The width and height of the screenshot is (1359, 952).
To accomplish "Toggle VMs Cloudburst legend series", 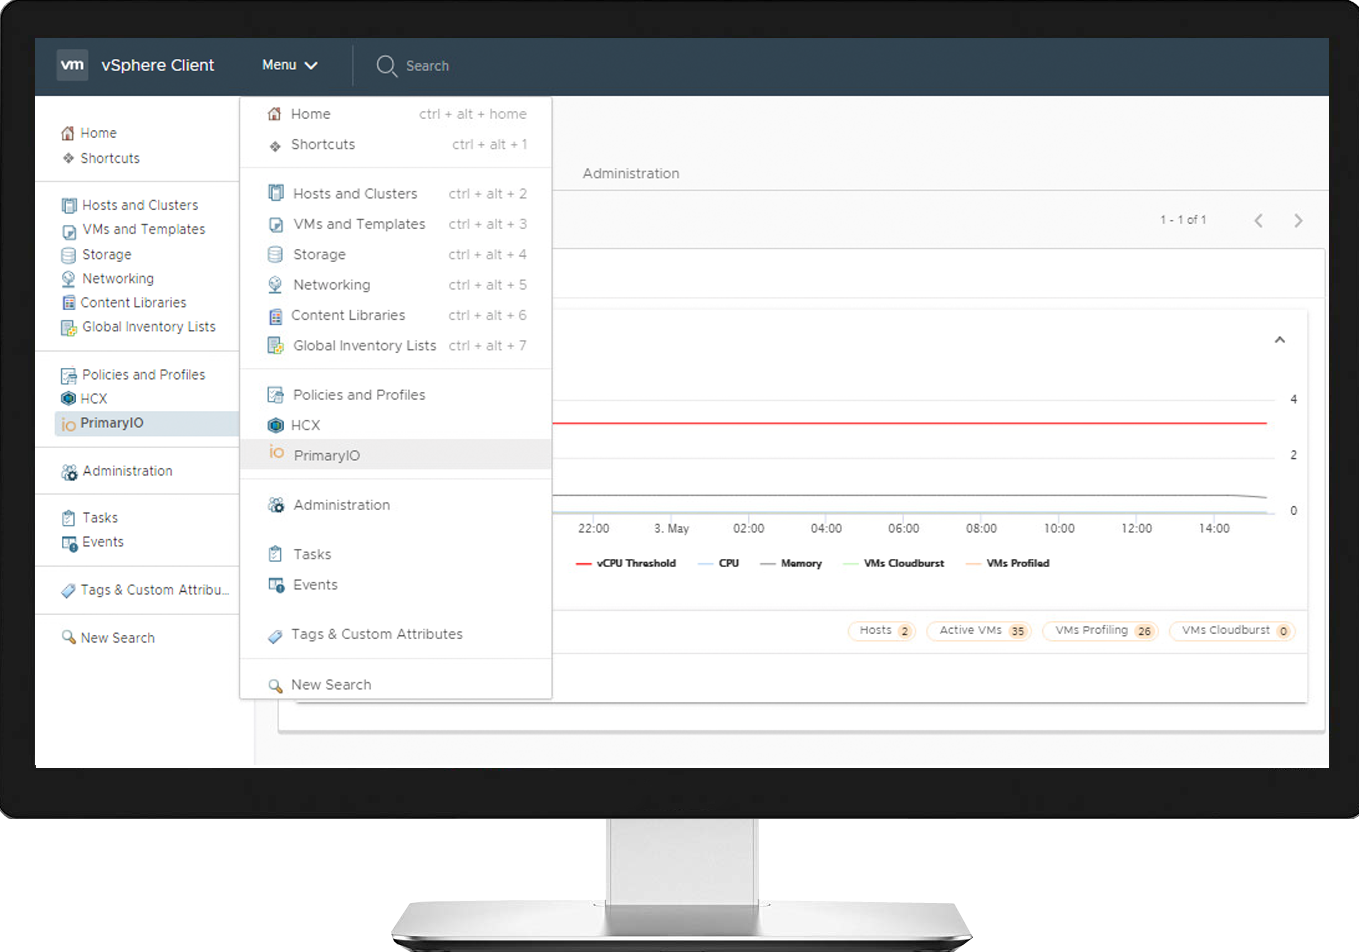I will tap(894, 564).
